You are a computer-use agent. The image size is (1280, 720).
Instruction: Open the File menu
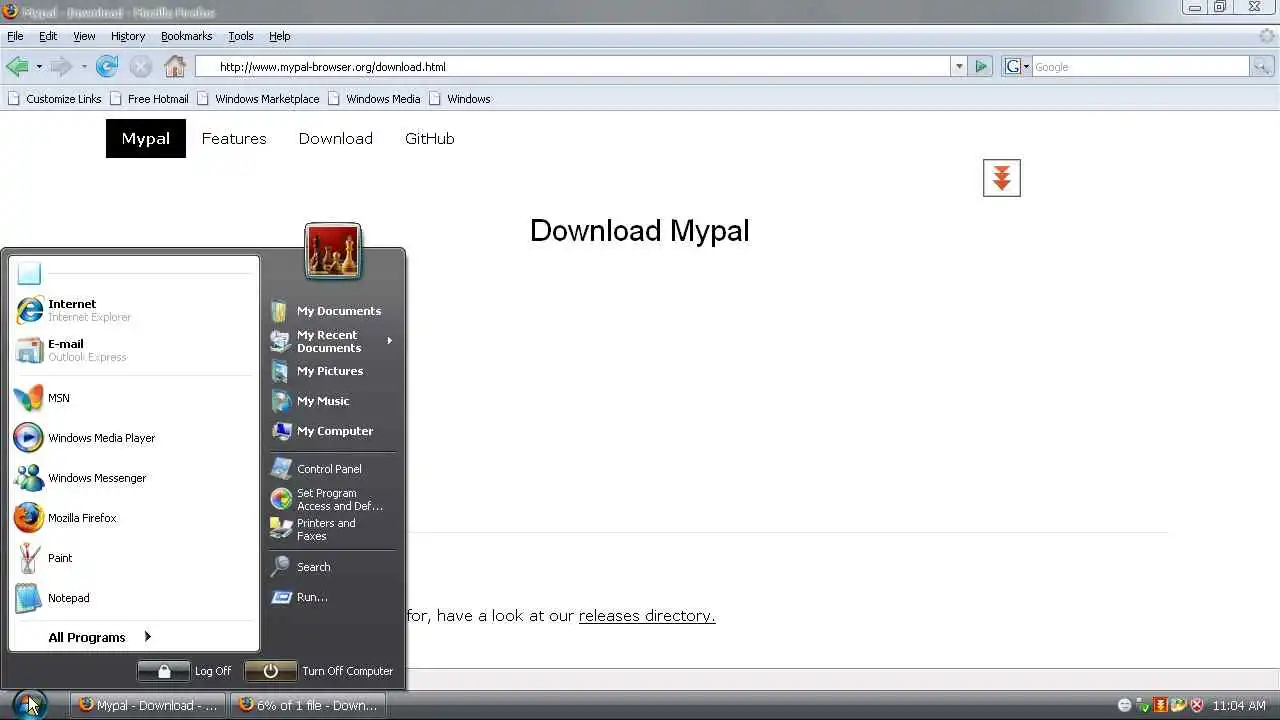15,36
